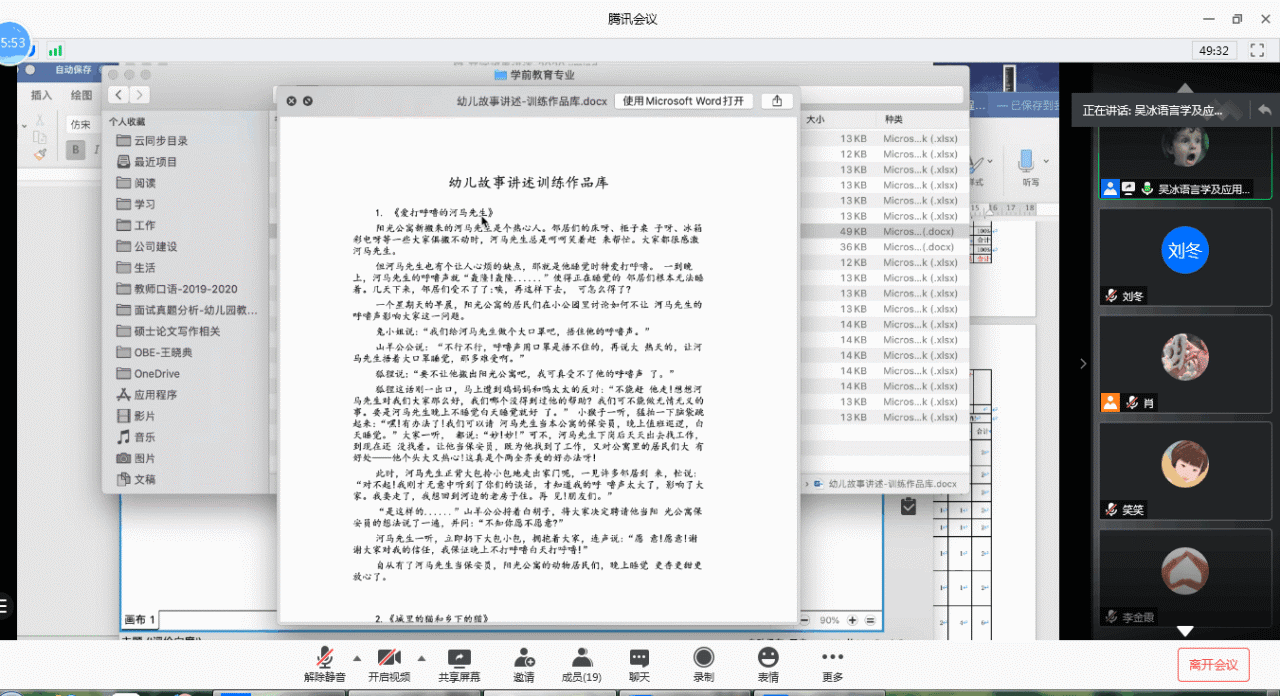
Task: Expand video options arrow beside 开启视频
Action: [421, 658]
